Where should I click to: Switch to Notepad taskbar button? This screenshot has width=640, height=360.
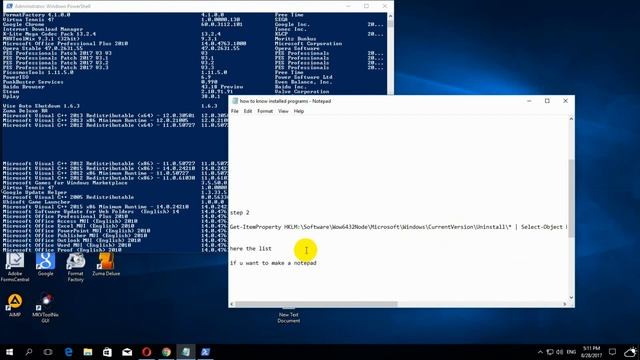(186, 352)
